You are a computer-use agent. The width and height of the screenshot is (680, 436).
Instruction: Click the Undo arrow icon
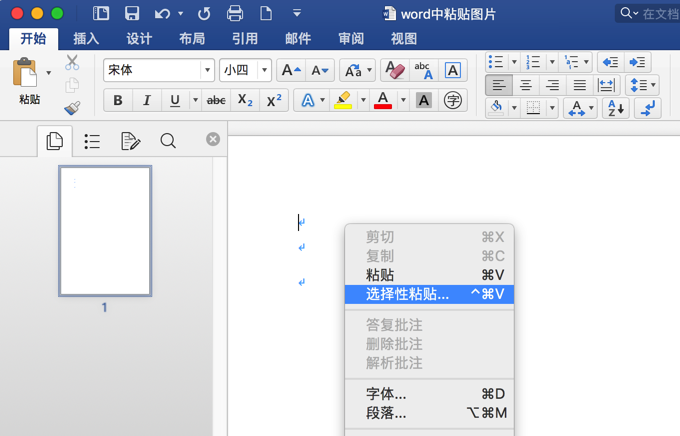coord(162,14)
